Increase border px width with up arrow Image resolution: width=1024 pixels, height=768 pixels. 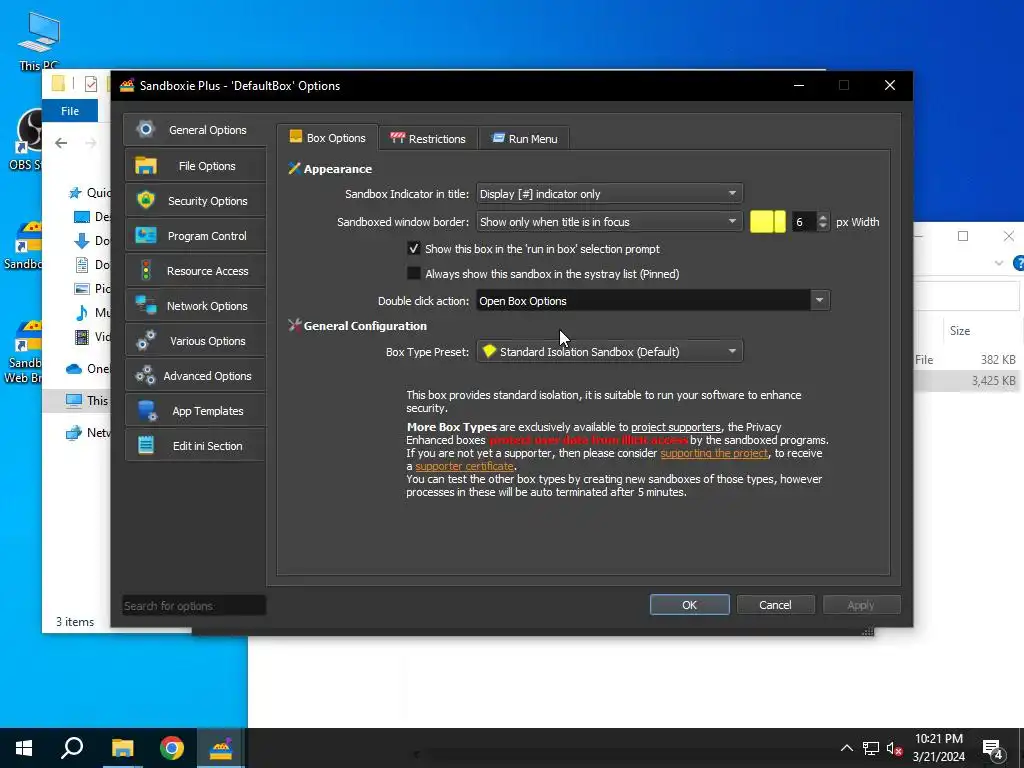coord(823,217)
